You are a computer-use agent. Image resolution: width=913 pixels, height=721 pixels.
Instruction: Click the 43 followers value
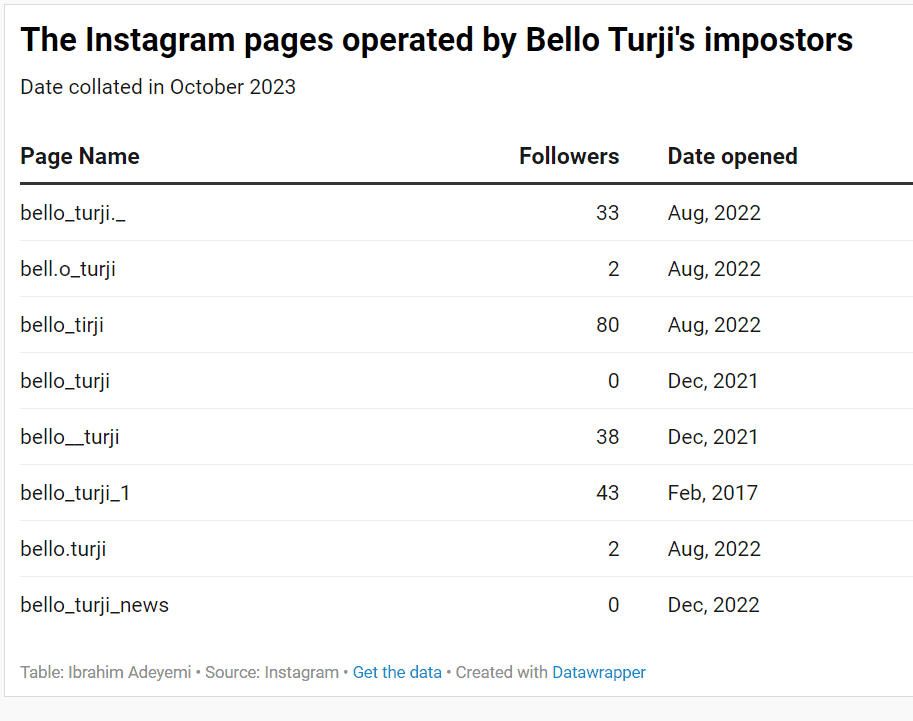click(x=607, y=493)
